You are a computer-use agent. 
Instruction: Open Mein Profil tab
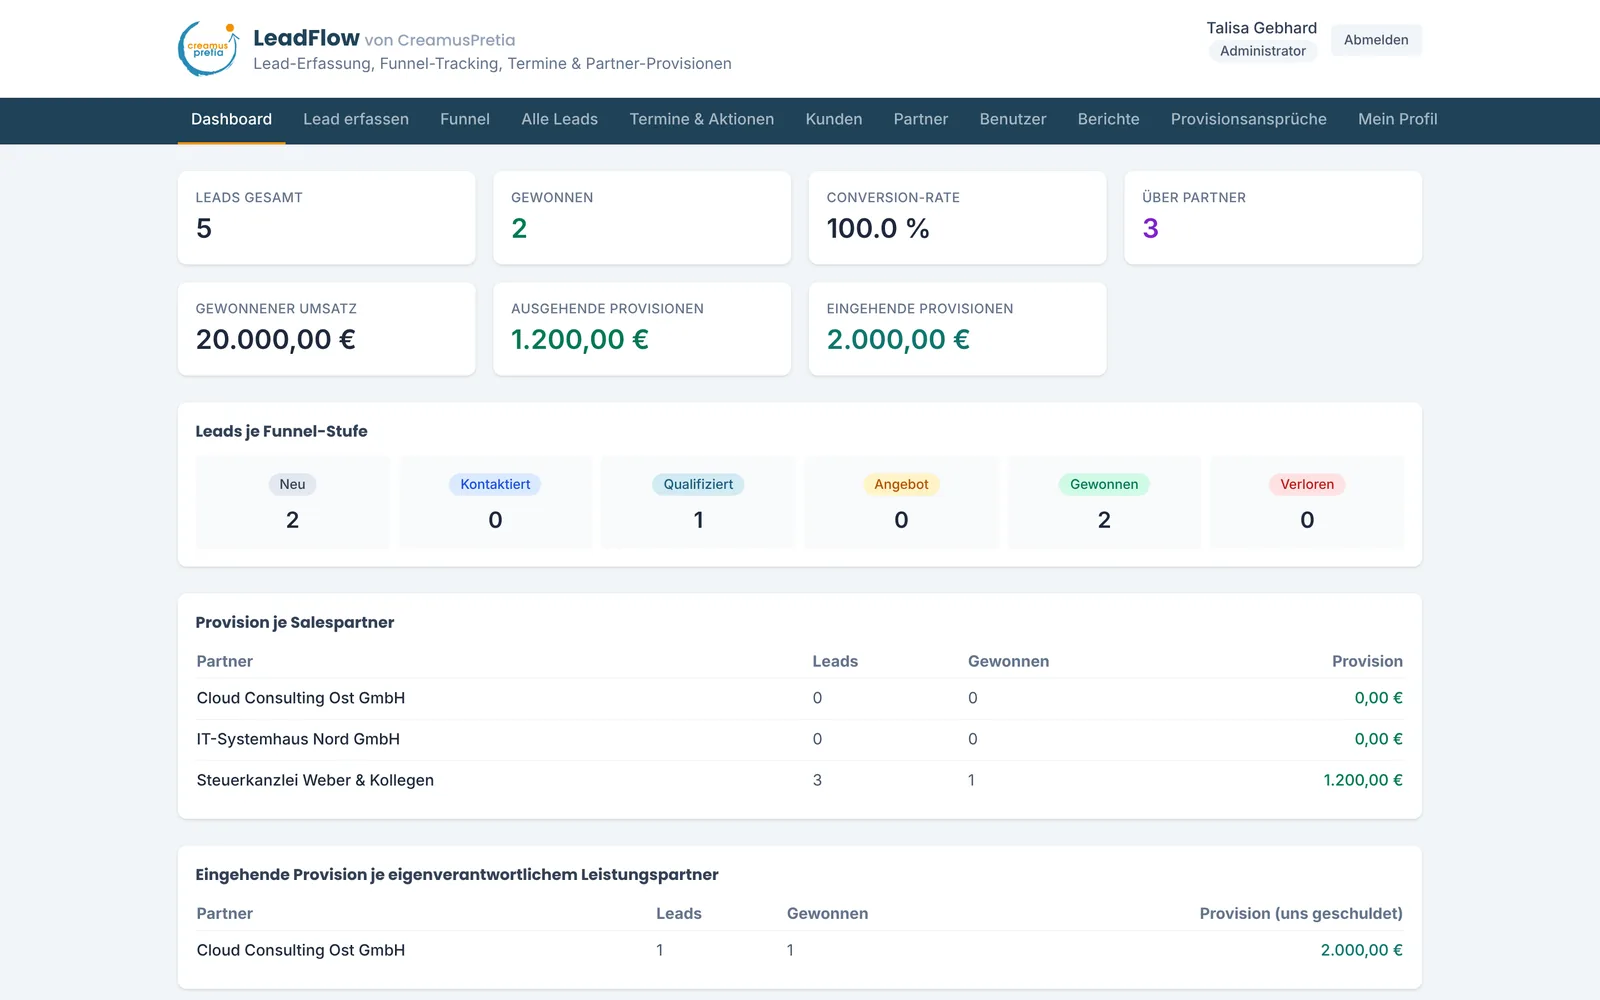point(1397,119)
